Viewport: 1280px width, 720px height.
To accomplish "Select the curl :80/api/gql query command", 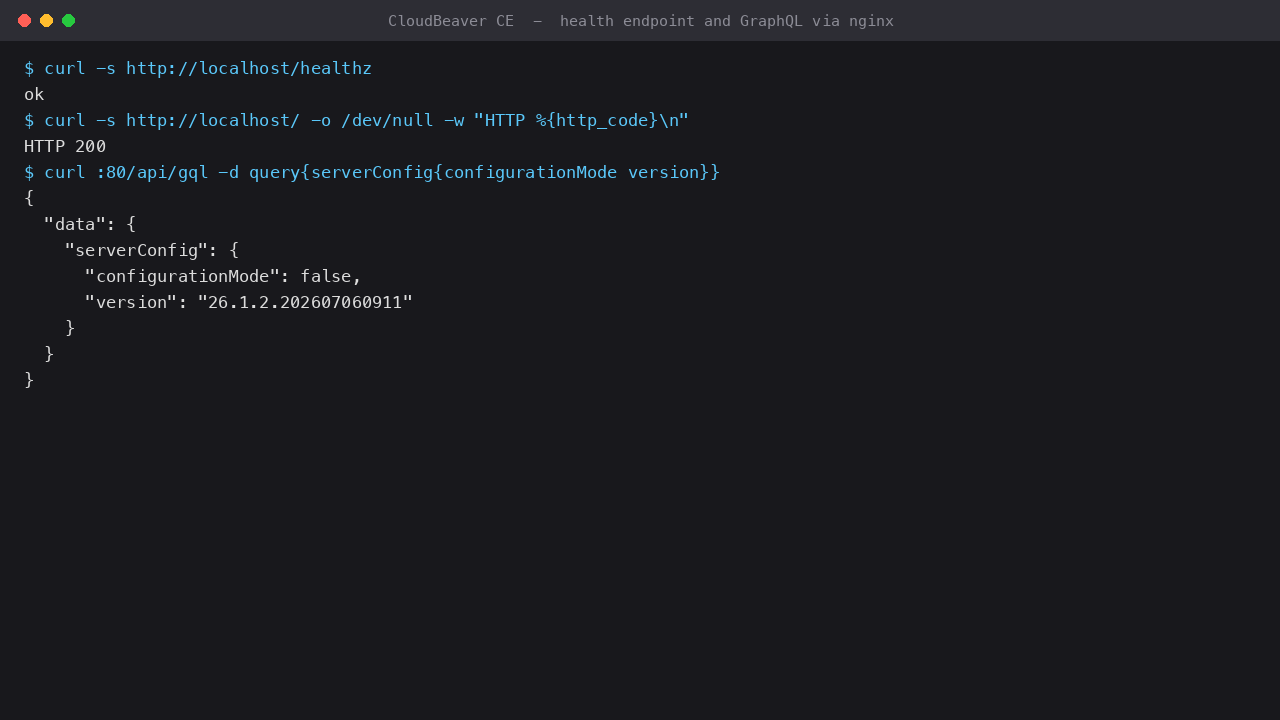I will (372, 172).
